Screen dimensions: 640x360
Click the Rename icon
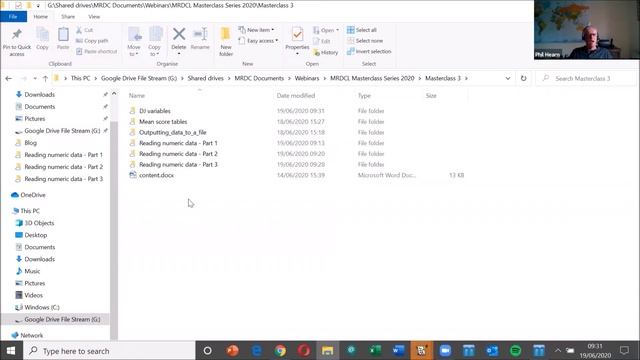[x=200, y=34]
